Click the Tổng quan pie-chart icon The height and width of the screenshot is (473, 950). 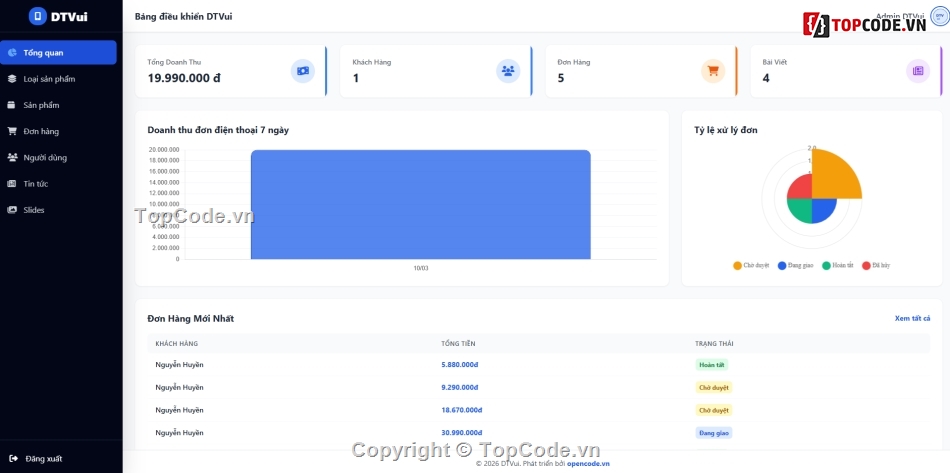click(x=12, y=53)
